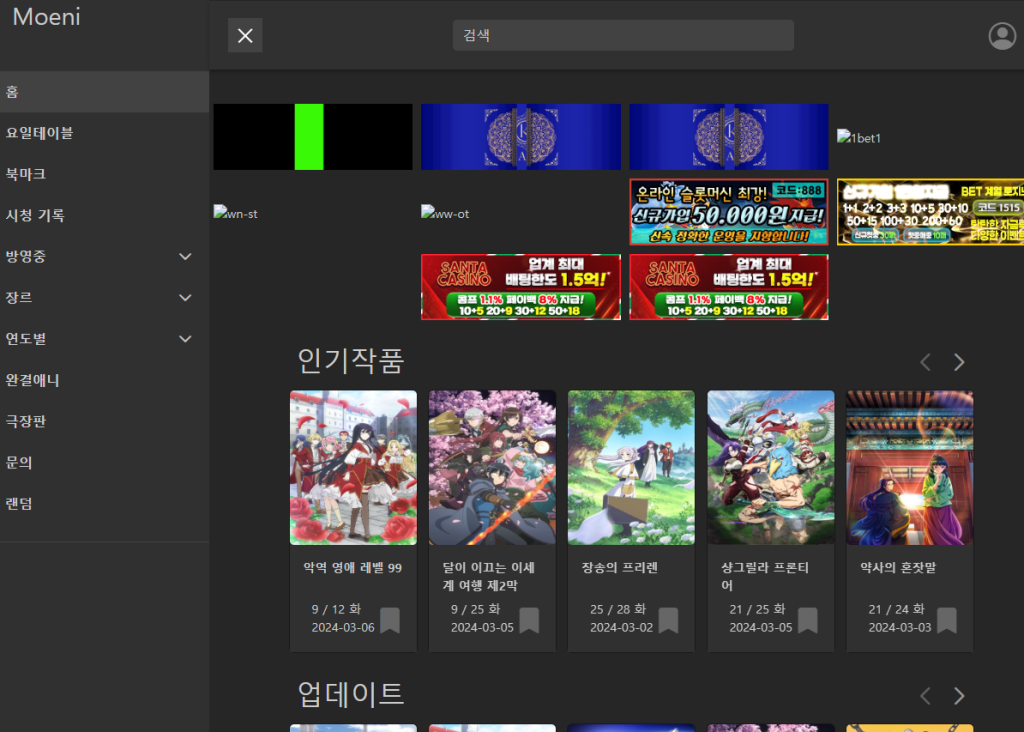
Task: Click the broken 1bet1 banner image
Action: 859,138
